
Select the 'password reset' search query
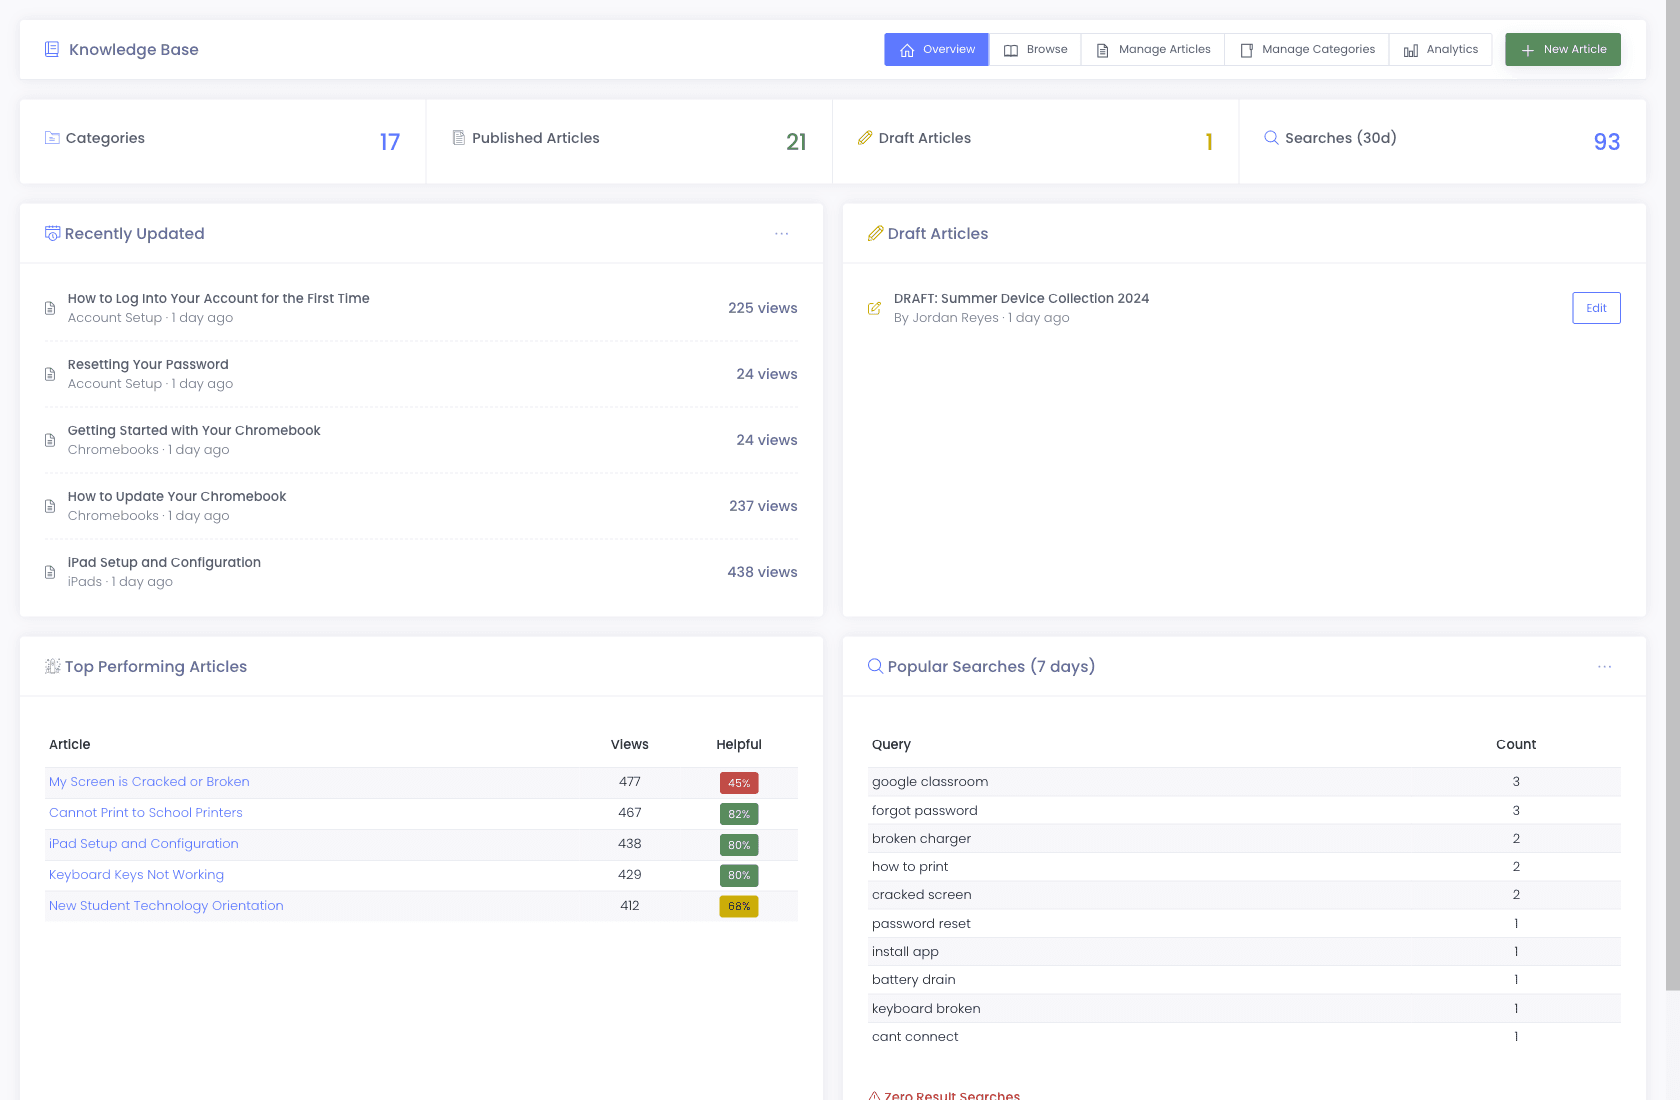tap(921, 923)
